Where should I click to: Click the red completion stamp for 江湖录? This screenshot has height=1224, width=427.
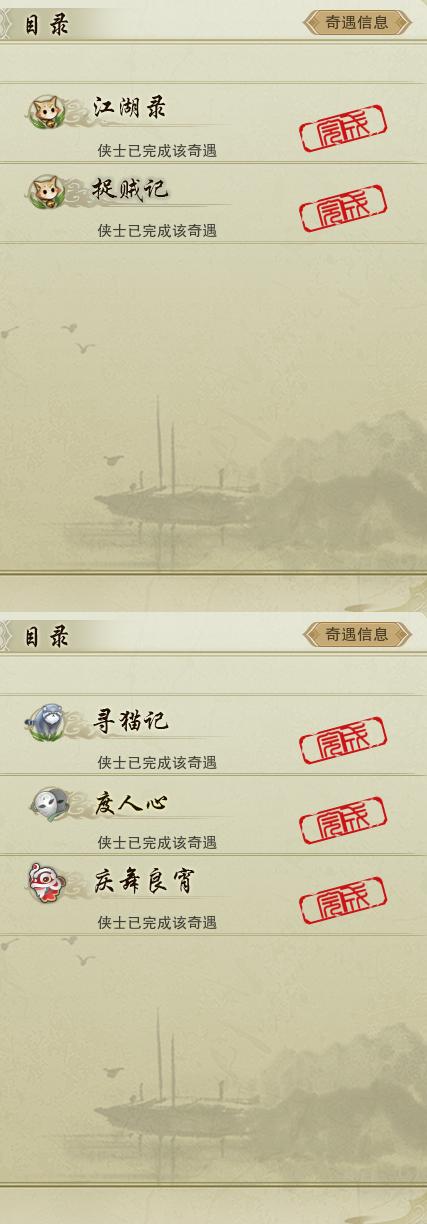(x=343, y=129)
